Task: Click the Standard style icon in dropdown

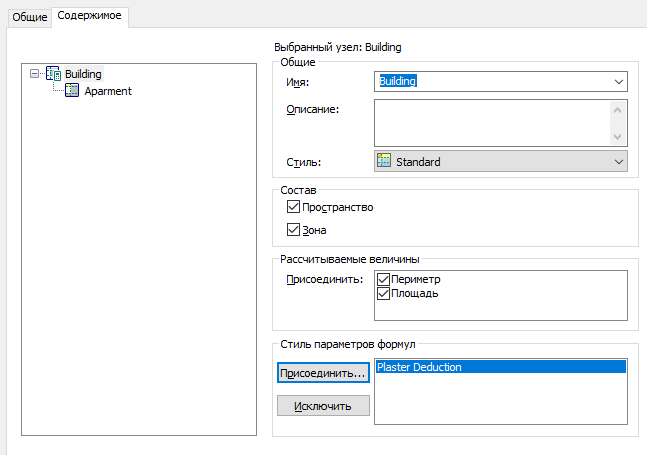Action: pyautogui.click(x=384, y=161)
